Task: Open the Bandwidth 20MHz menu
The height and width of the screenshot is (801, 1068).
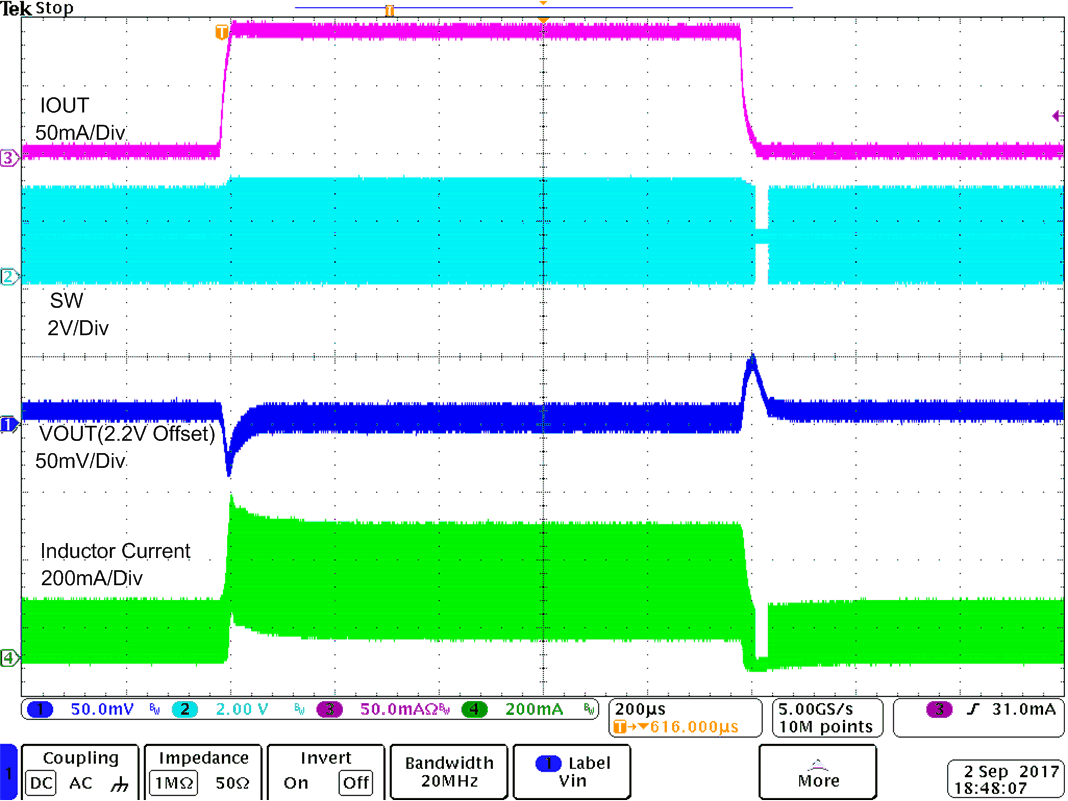Action: tap(448, 772)
